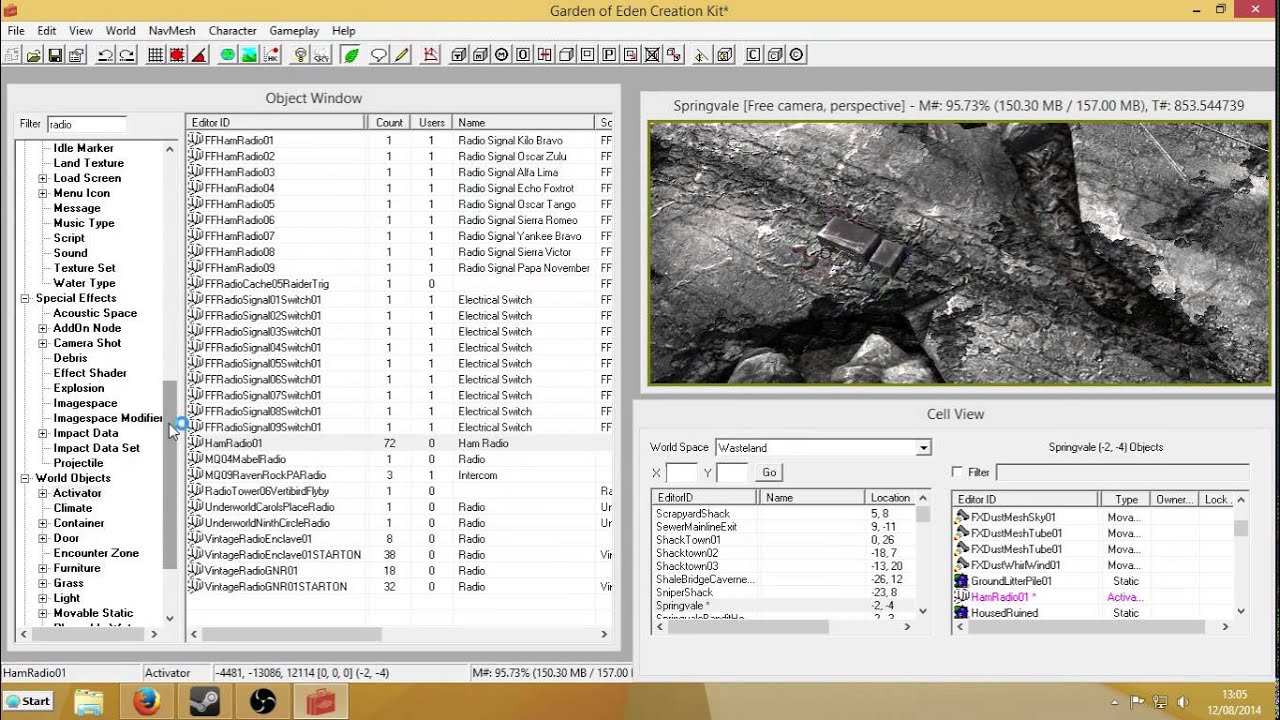Open the Help menu
The width and height of the screenshot is (1280, 720).
(343, 31)
